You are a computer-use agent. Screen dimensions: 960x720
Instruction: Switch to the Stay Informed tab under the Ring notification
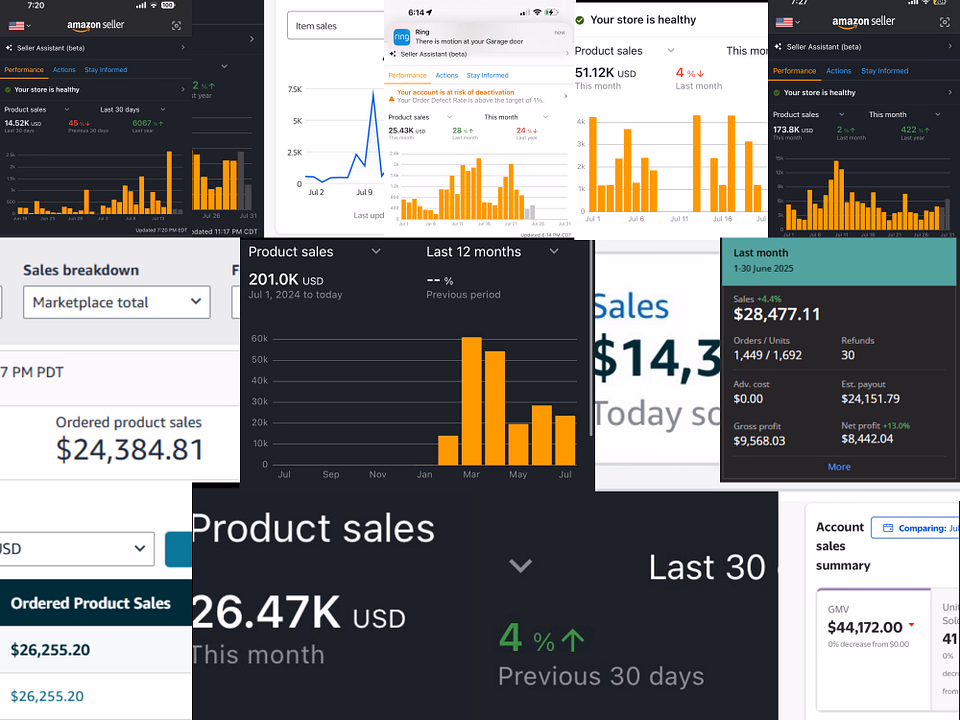(x=487, y=75)
